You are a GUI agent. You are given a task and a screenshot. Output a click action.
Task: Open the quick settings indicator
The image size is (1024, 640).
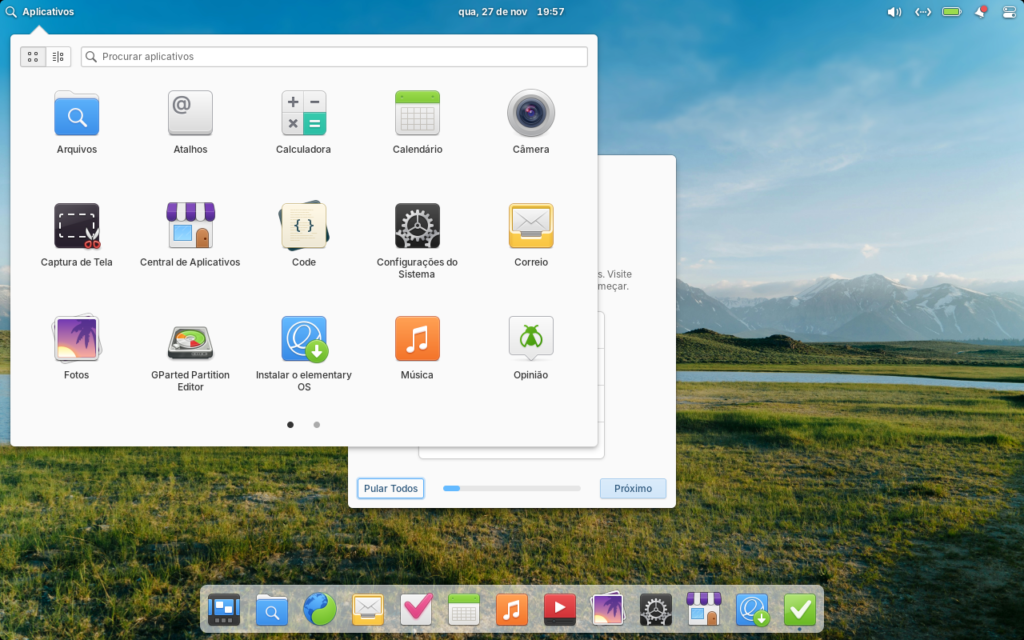coord(1009,12)
